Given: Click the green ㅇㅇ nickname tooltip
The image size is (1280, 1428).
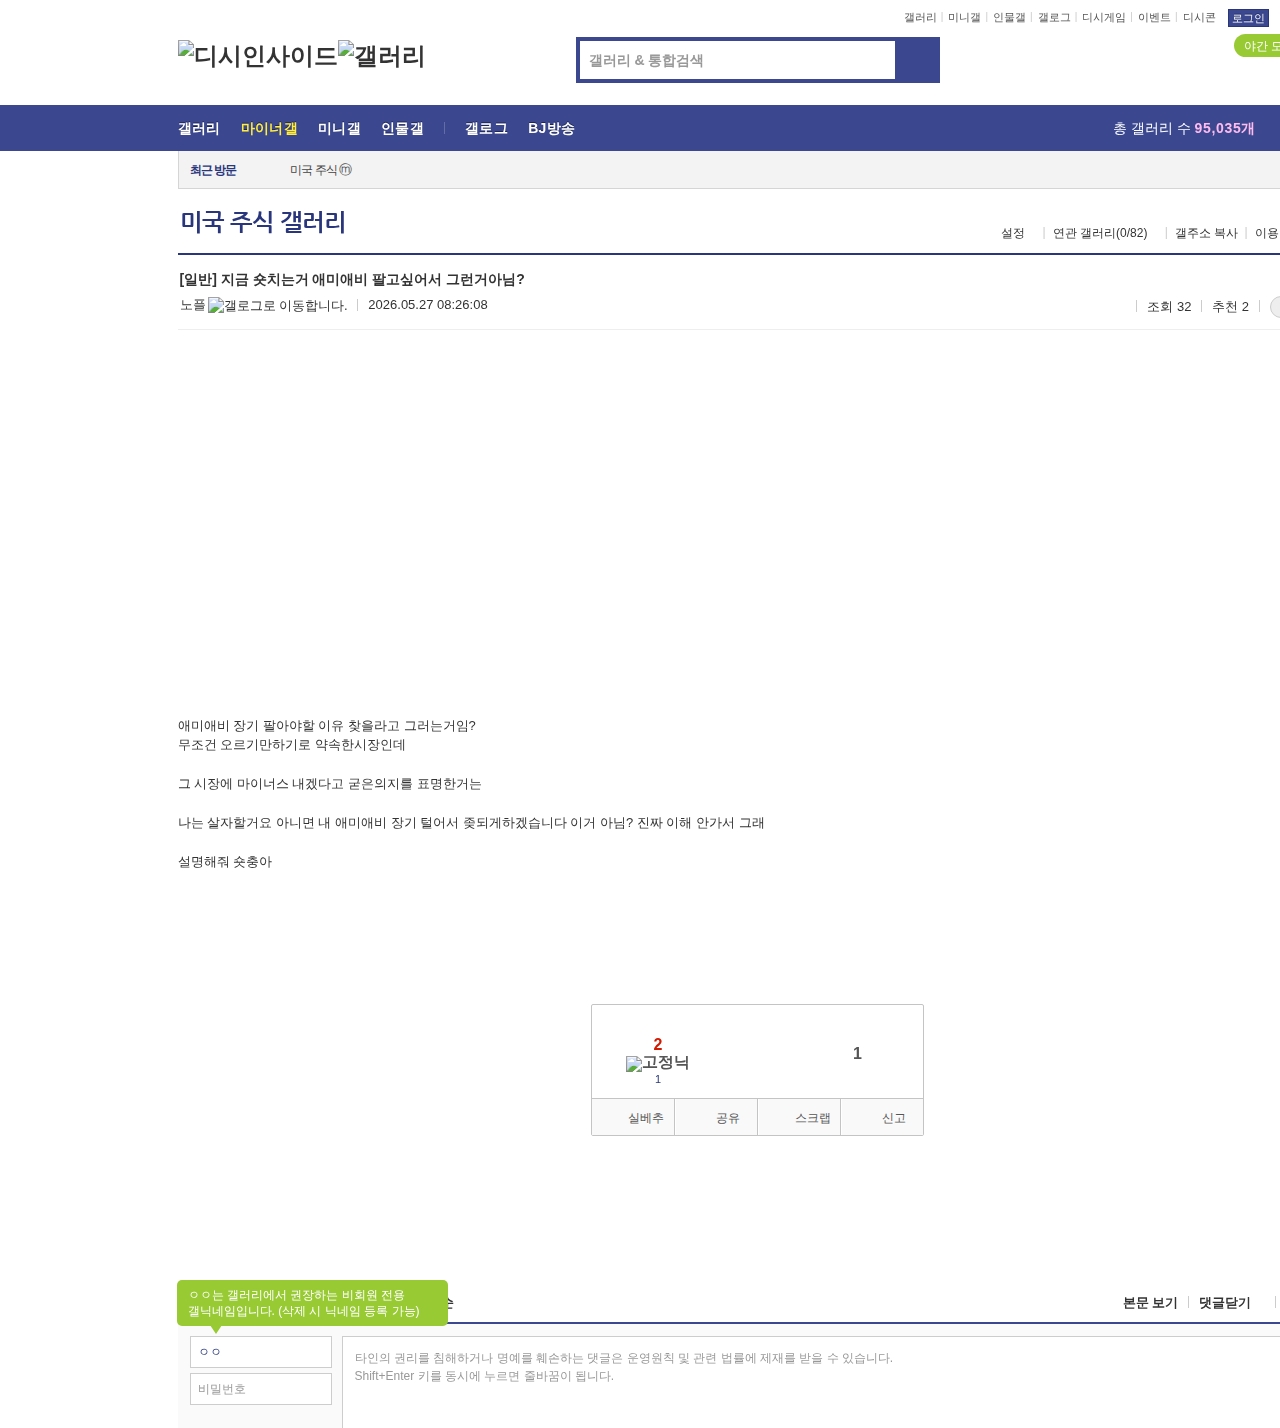Looking at the screenshot, I should pos(312,1303).
